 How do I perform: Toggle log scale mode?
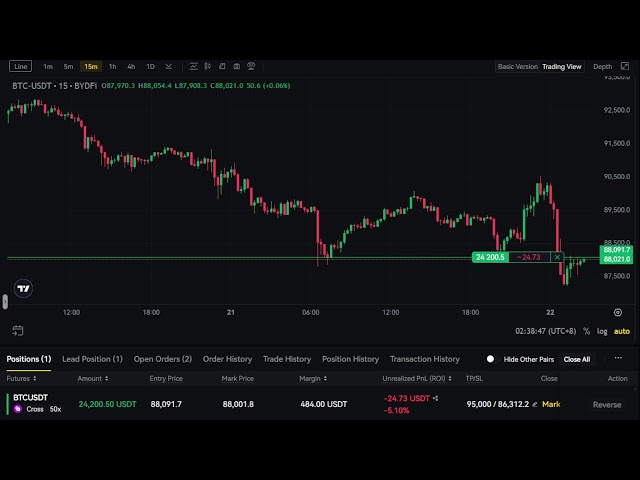[x=602, y=331]
